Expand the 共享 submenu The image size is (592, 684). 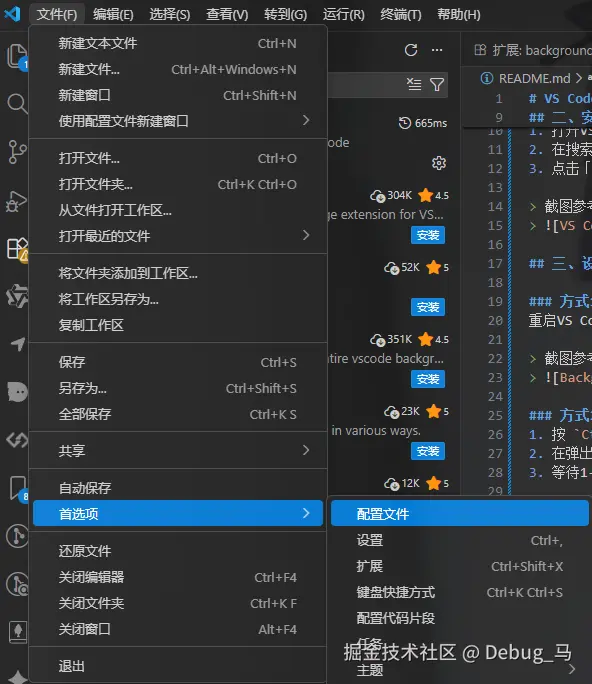[x=178, y=451]
